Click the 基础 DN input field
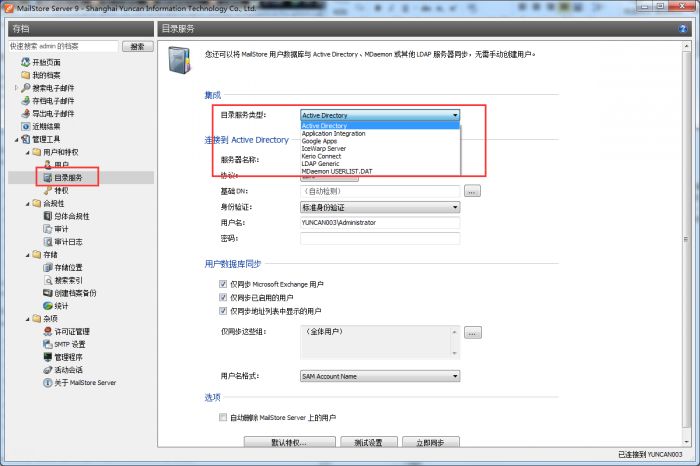 click(x=380, y=191)
